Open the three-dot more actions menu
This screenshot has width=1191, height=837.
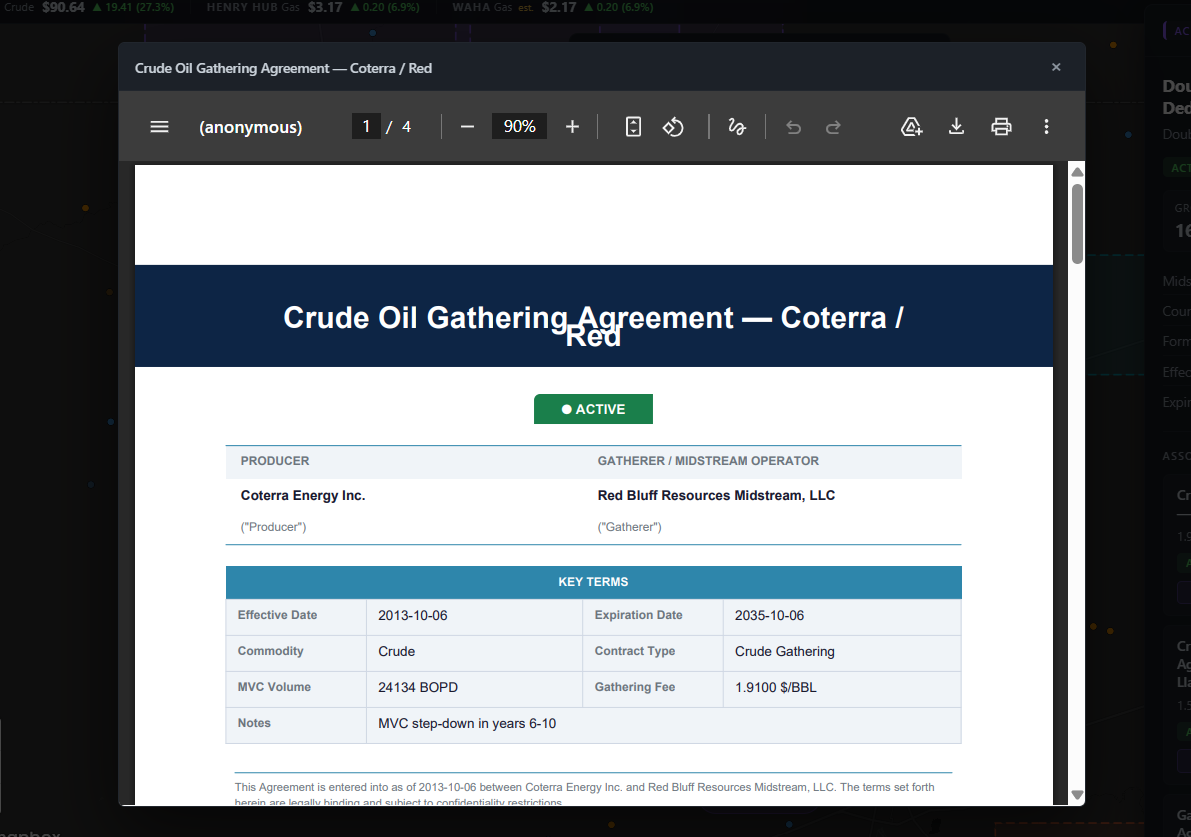1046,127
